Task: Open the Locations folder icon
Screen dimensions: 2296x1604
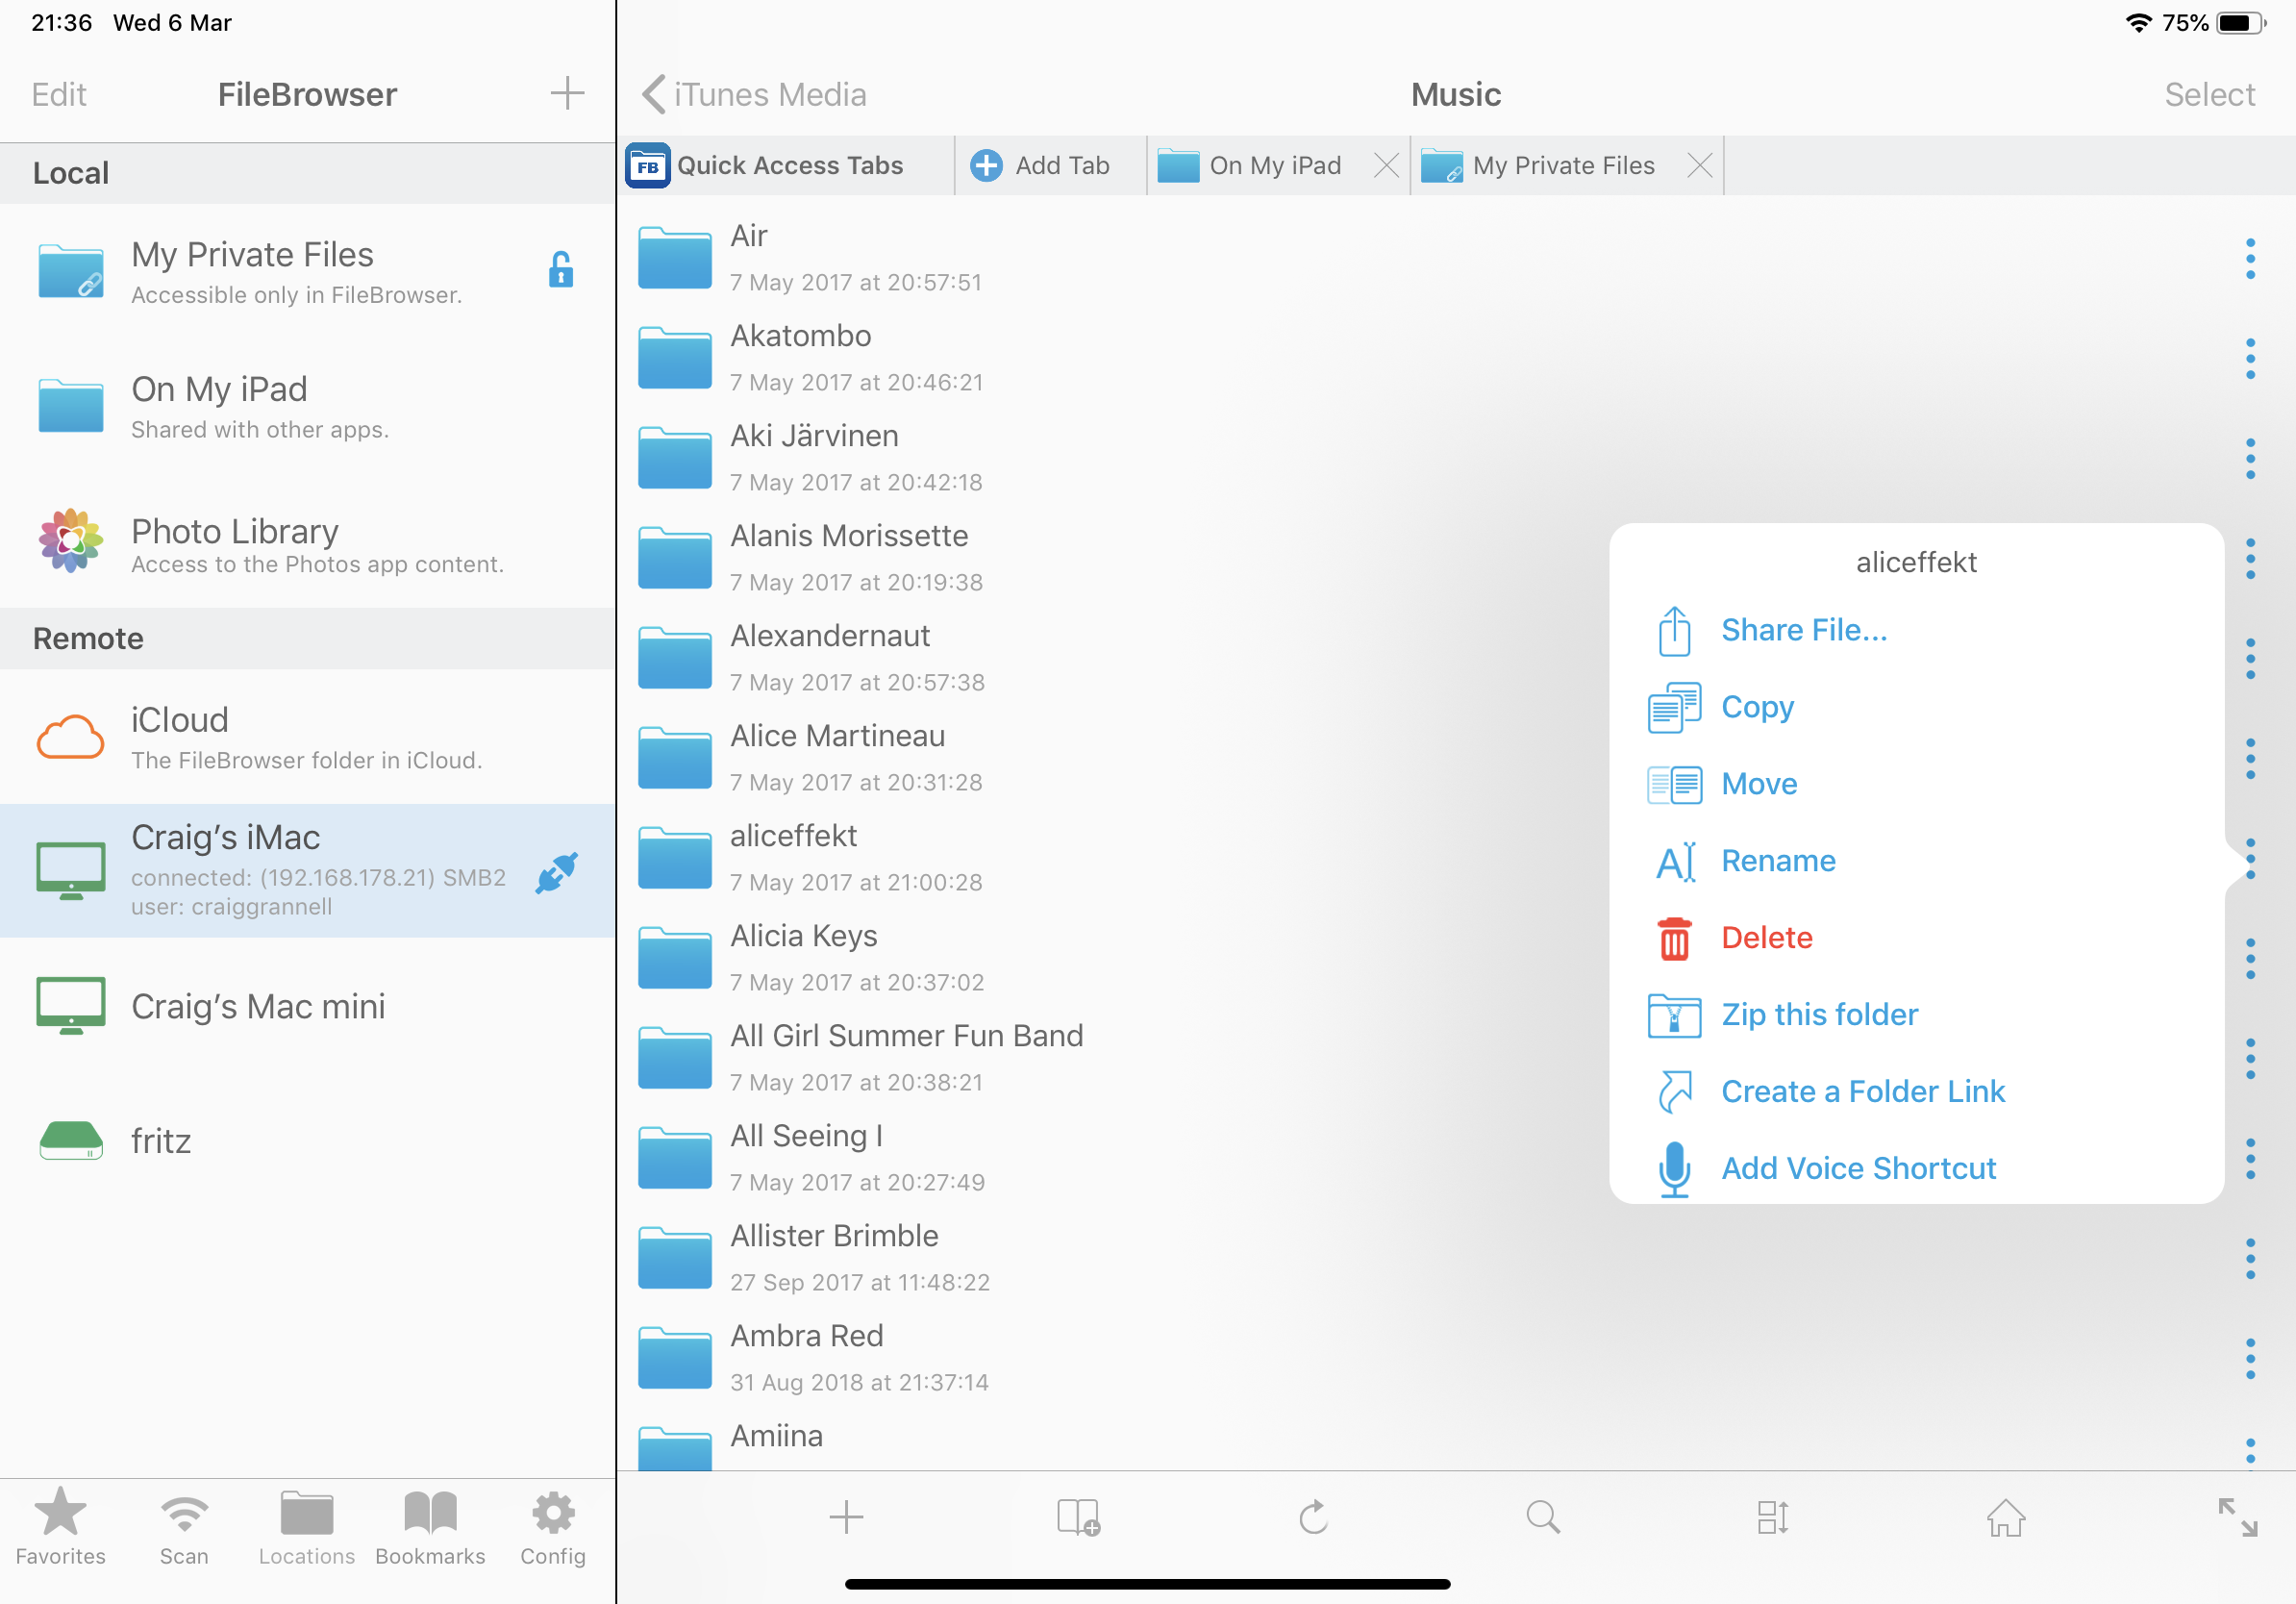Action: pyautogui.click(x=307, y=1513)
